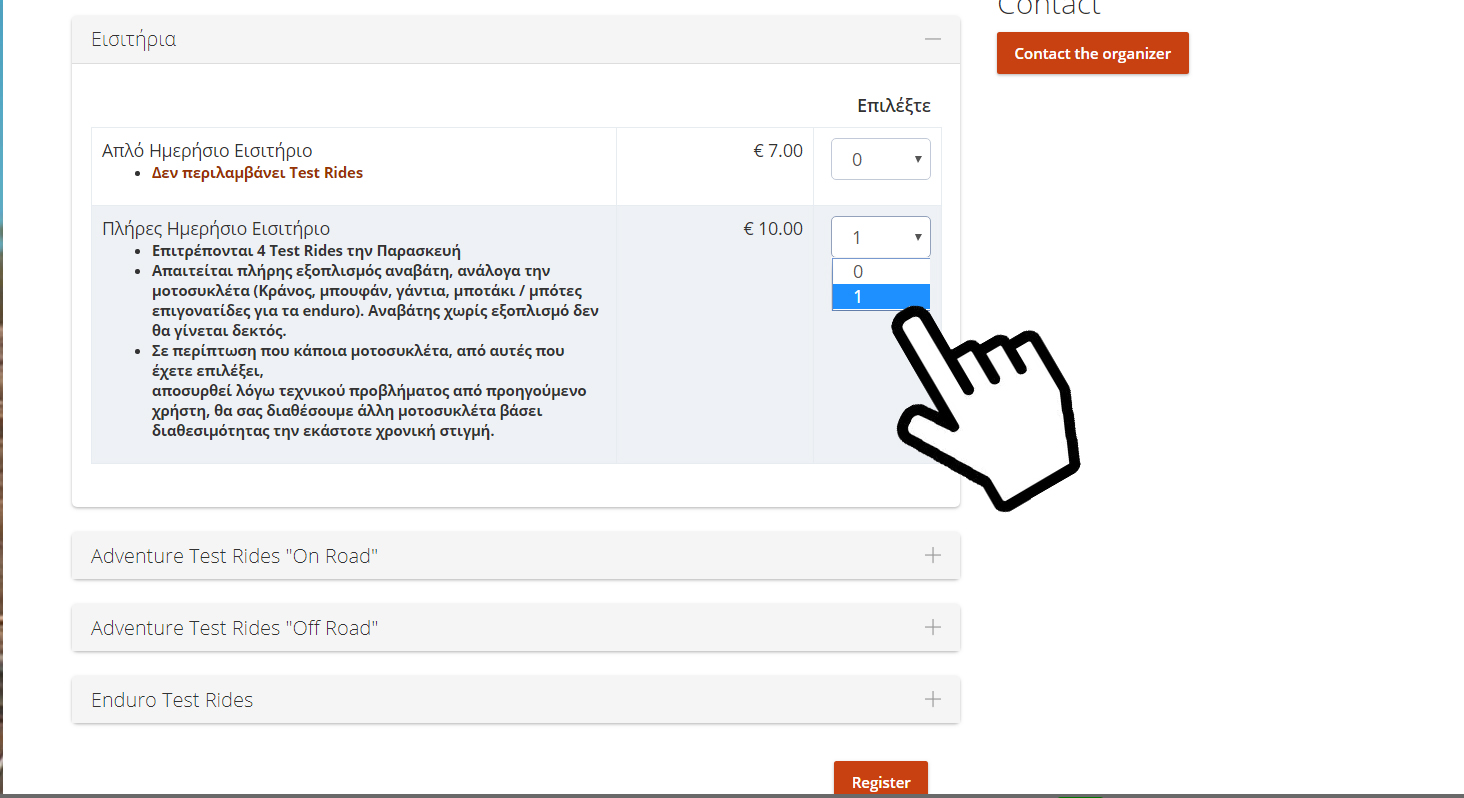Choose option 1 in the open quantity list

pos(881,297)
